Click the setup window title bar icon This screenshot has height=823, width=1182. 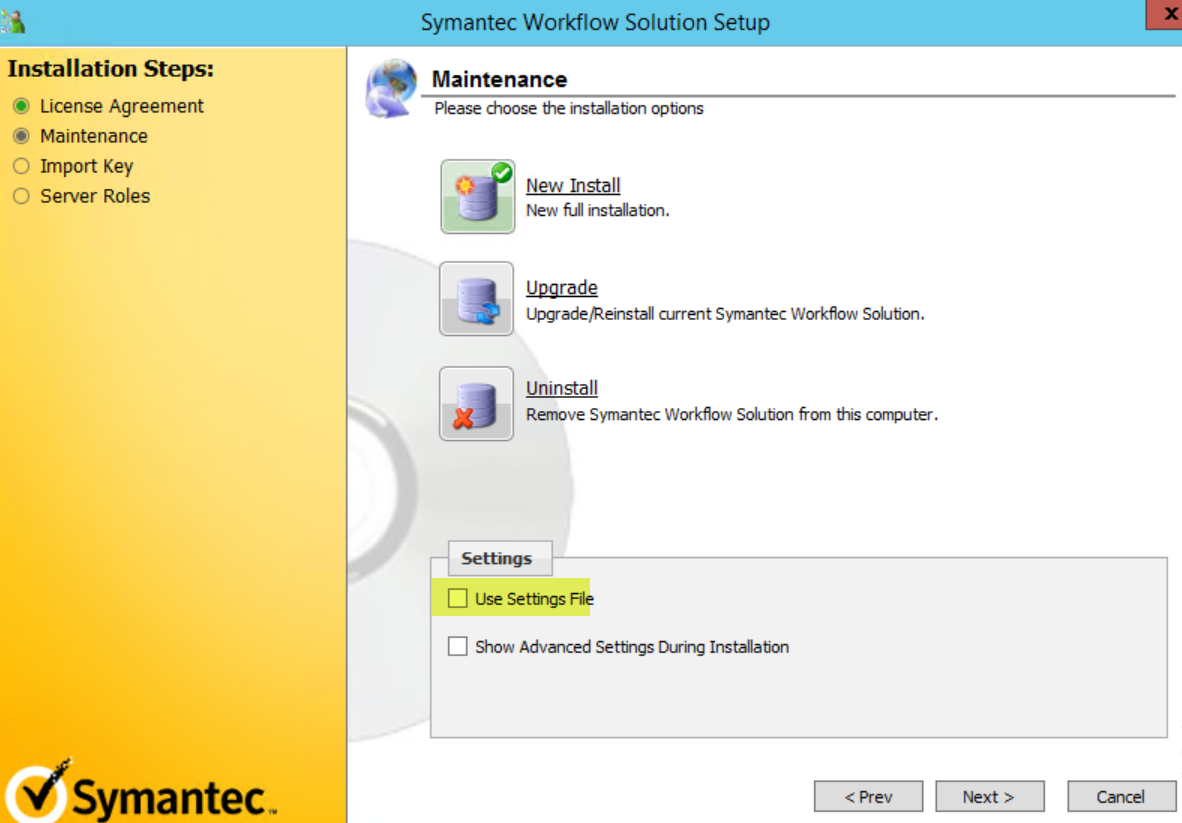[13, 21]
